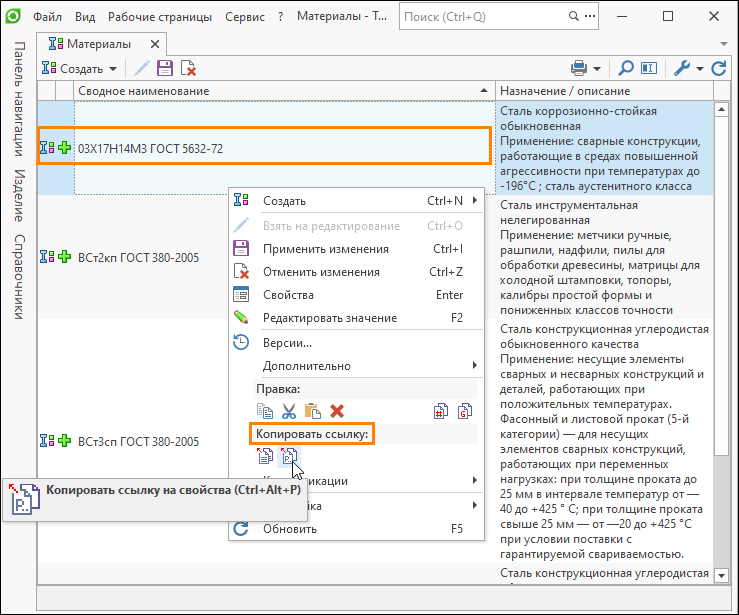Open the Создать toolbar dropdown arrow

pyautogui.click(x=113, y=69)
